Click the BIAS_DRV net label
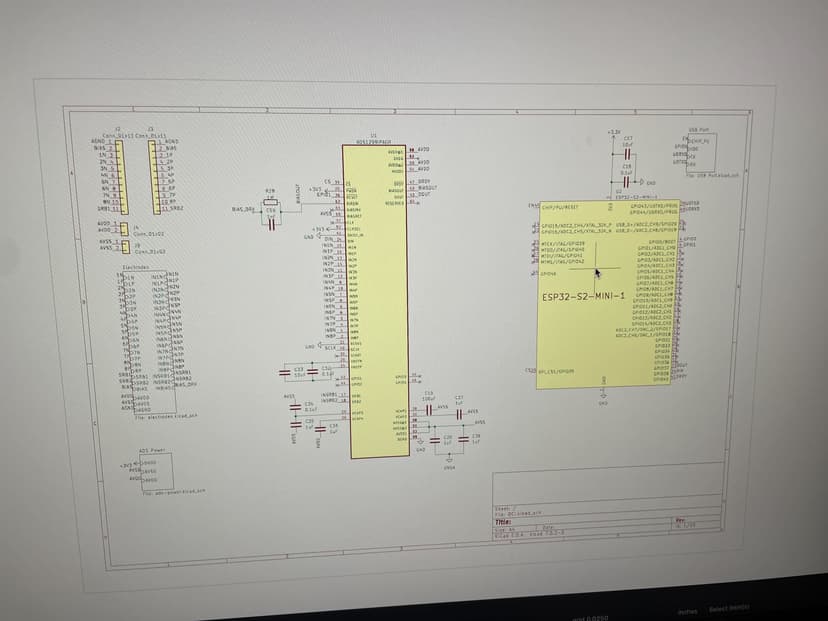Image resolution: width=828 pixels, height=621 pixels. click(x=243, y=212)
